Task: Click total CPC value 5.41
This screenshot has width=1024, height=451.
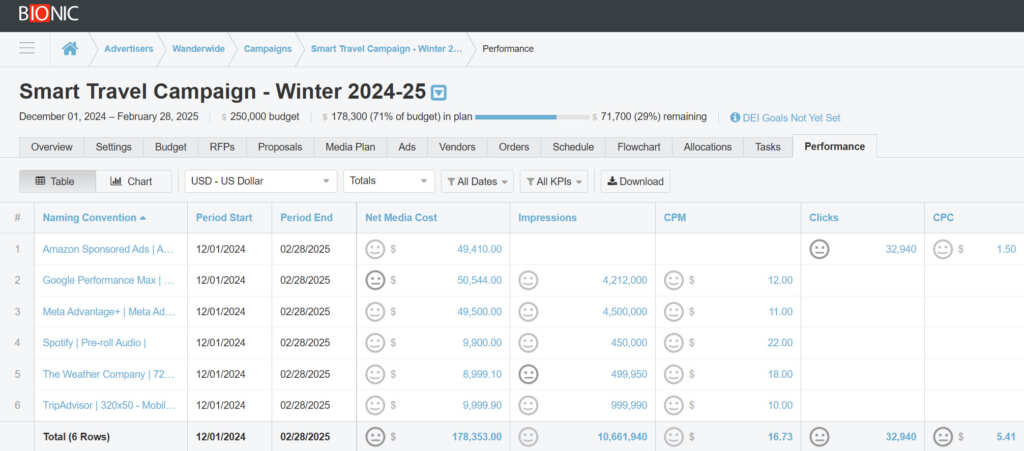Action: pyautogui.click(x=1006, y=437)
